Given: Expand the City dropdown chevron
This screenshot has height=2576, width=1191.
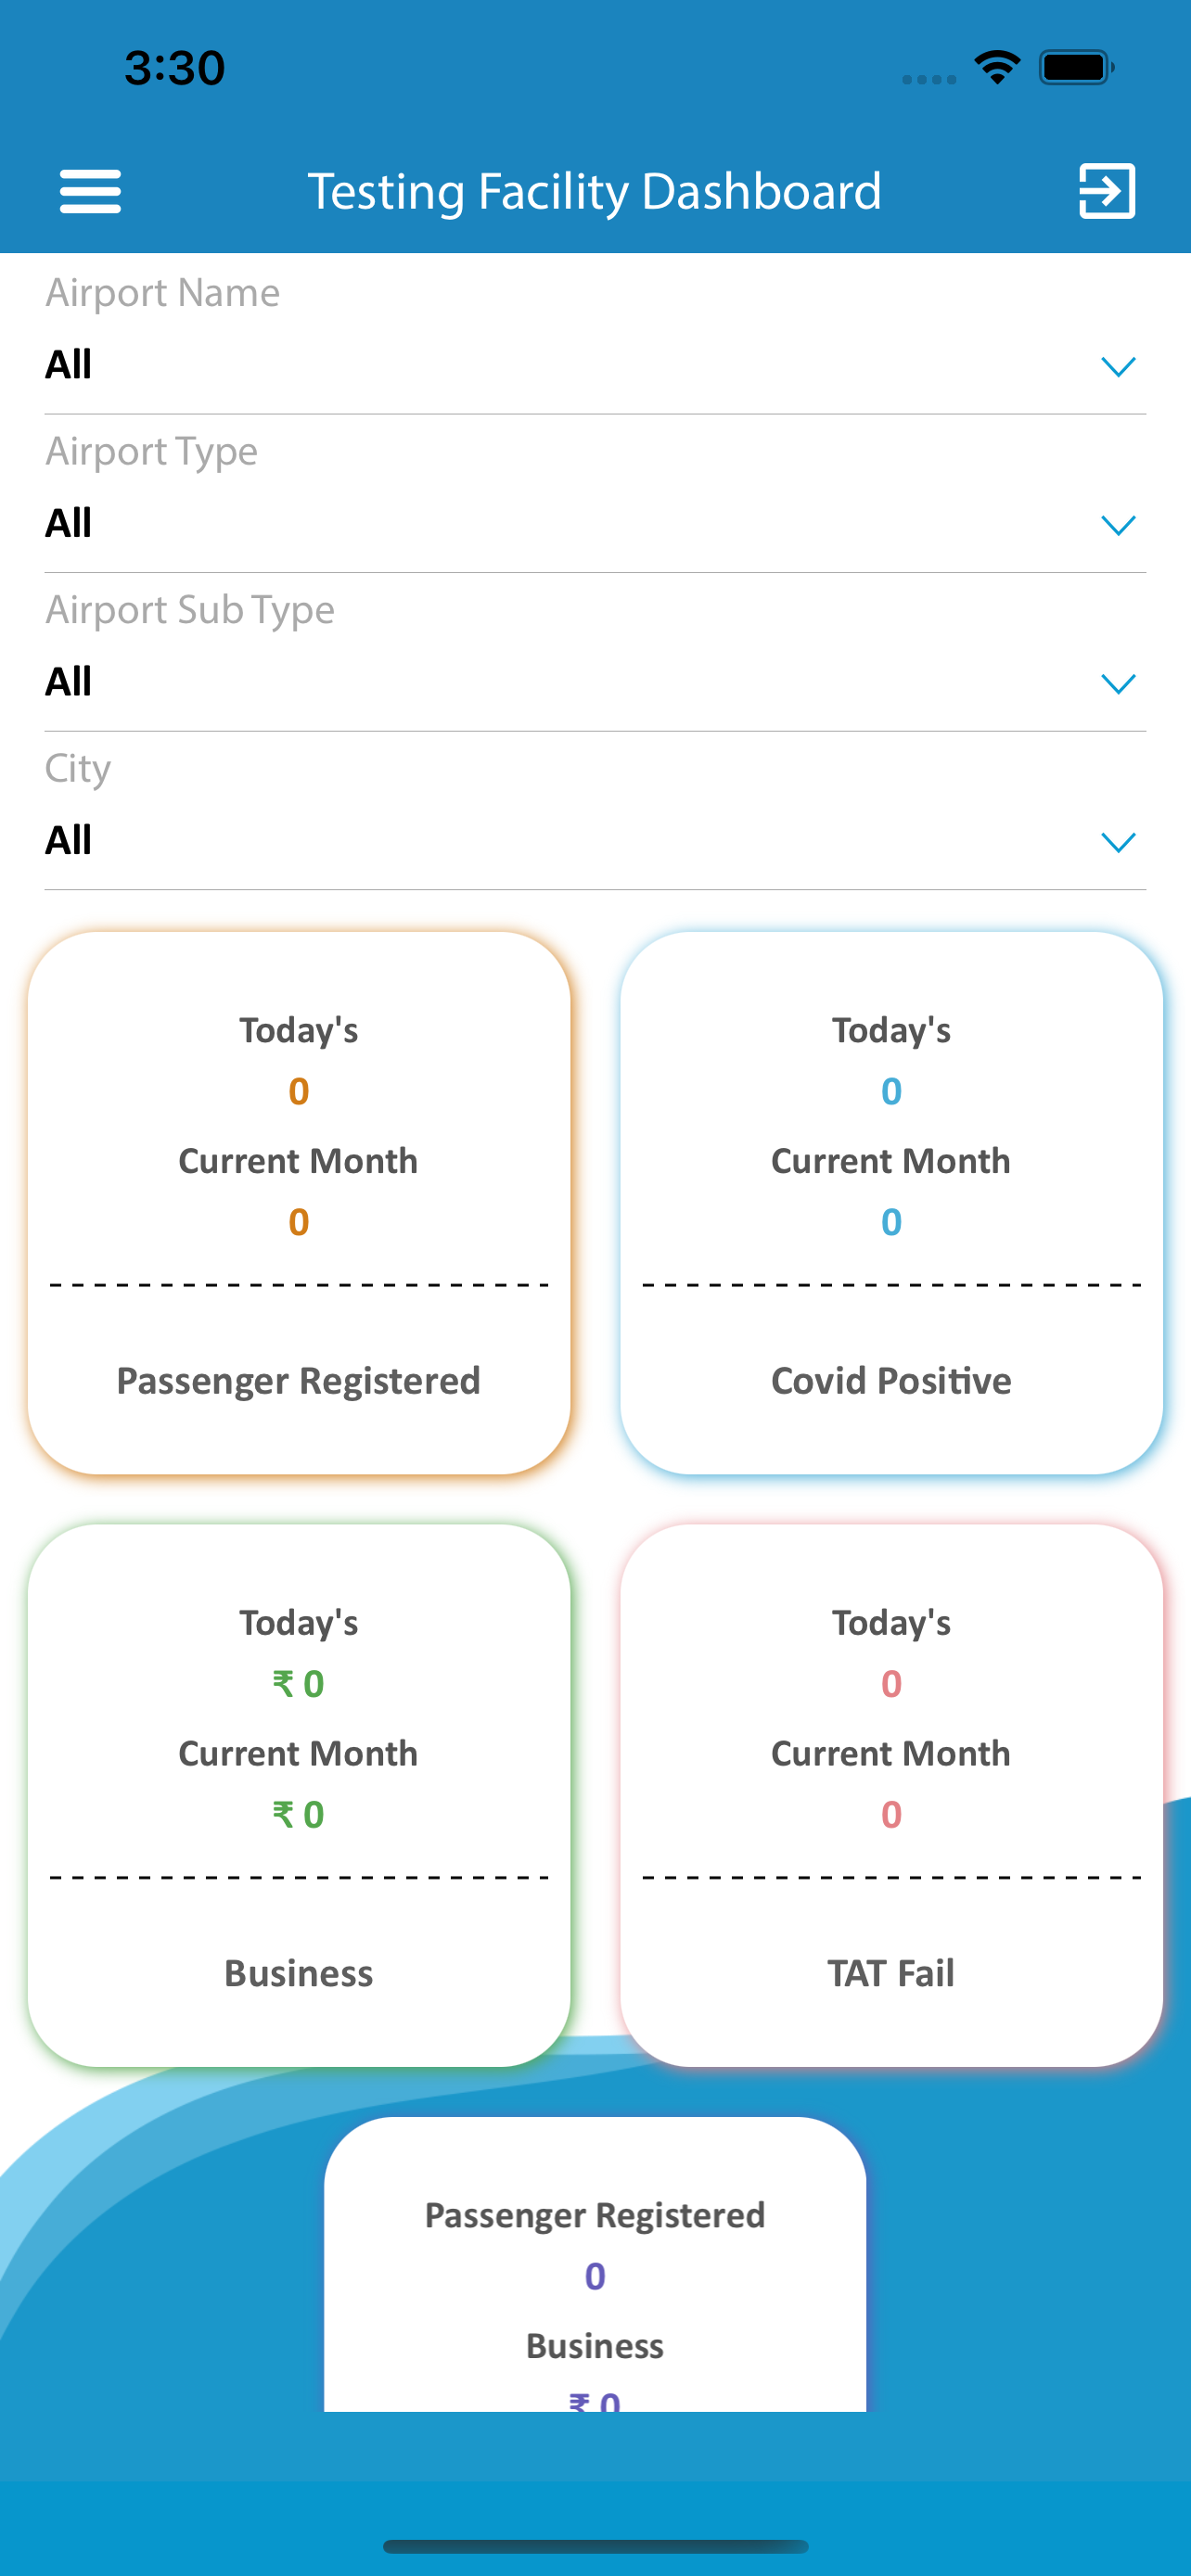Looking at the screenshot, I should click(x=1117, y=842).
